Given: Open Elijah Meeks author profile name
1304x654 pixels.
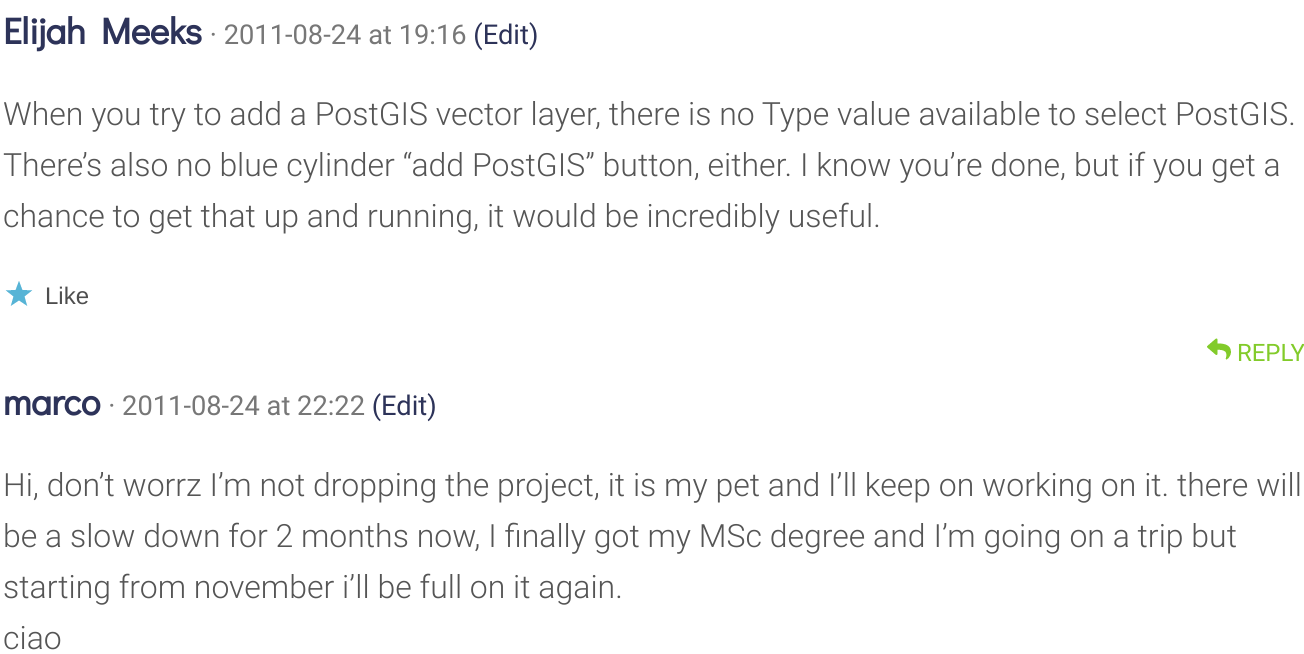Looking at the screenshot, I should point(103,34).
